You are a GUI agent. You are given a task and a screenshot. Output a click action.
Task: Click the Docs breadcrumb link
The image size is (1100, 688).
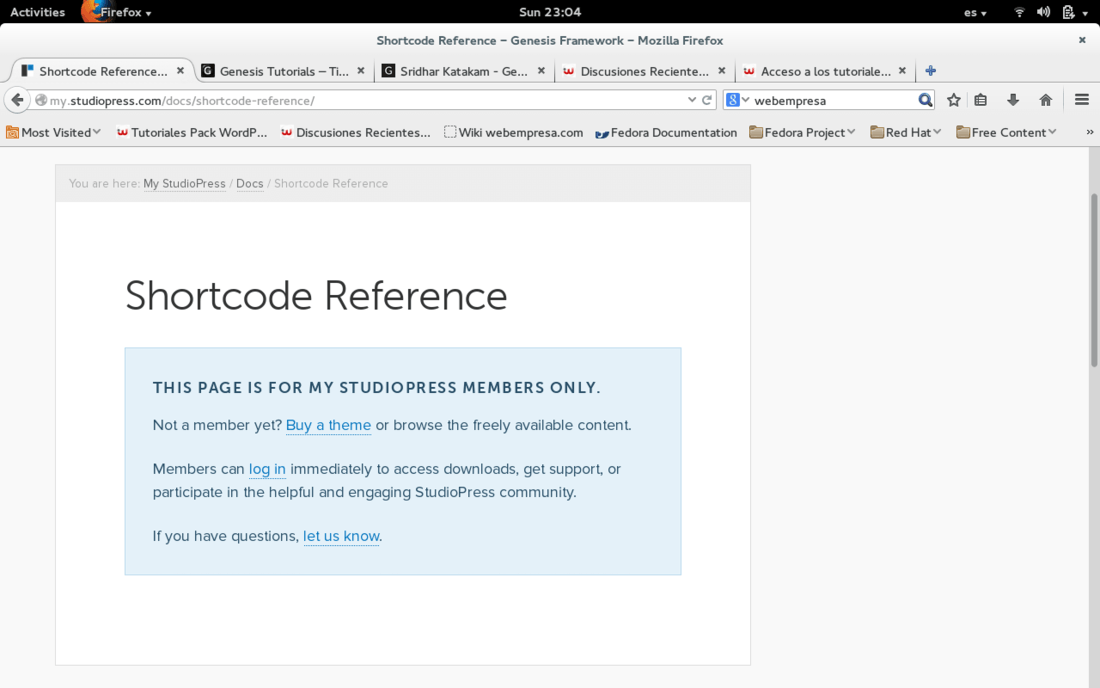250,184
